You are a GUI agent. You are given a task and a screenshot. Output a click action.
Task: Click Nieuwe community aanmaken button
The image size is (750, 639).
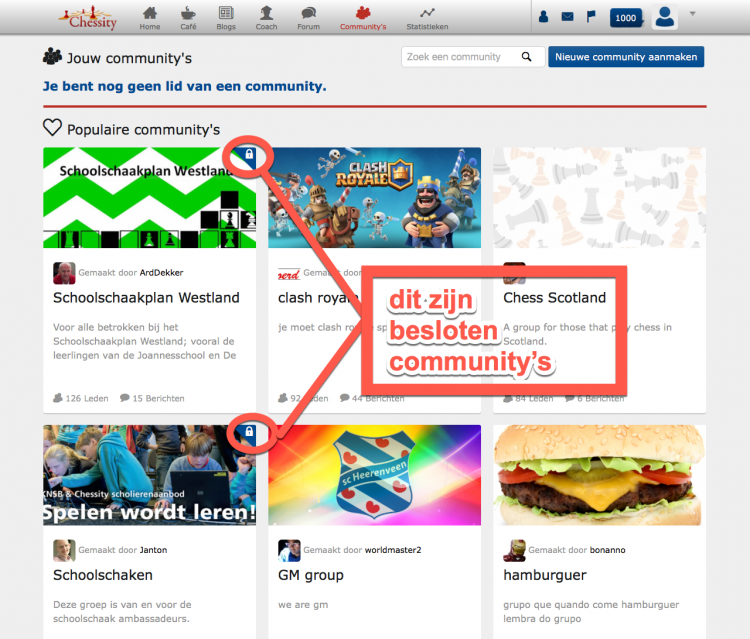(626, 57)
